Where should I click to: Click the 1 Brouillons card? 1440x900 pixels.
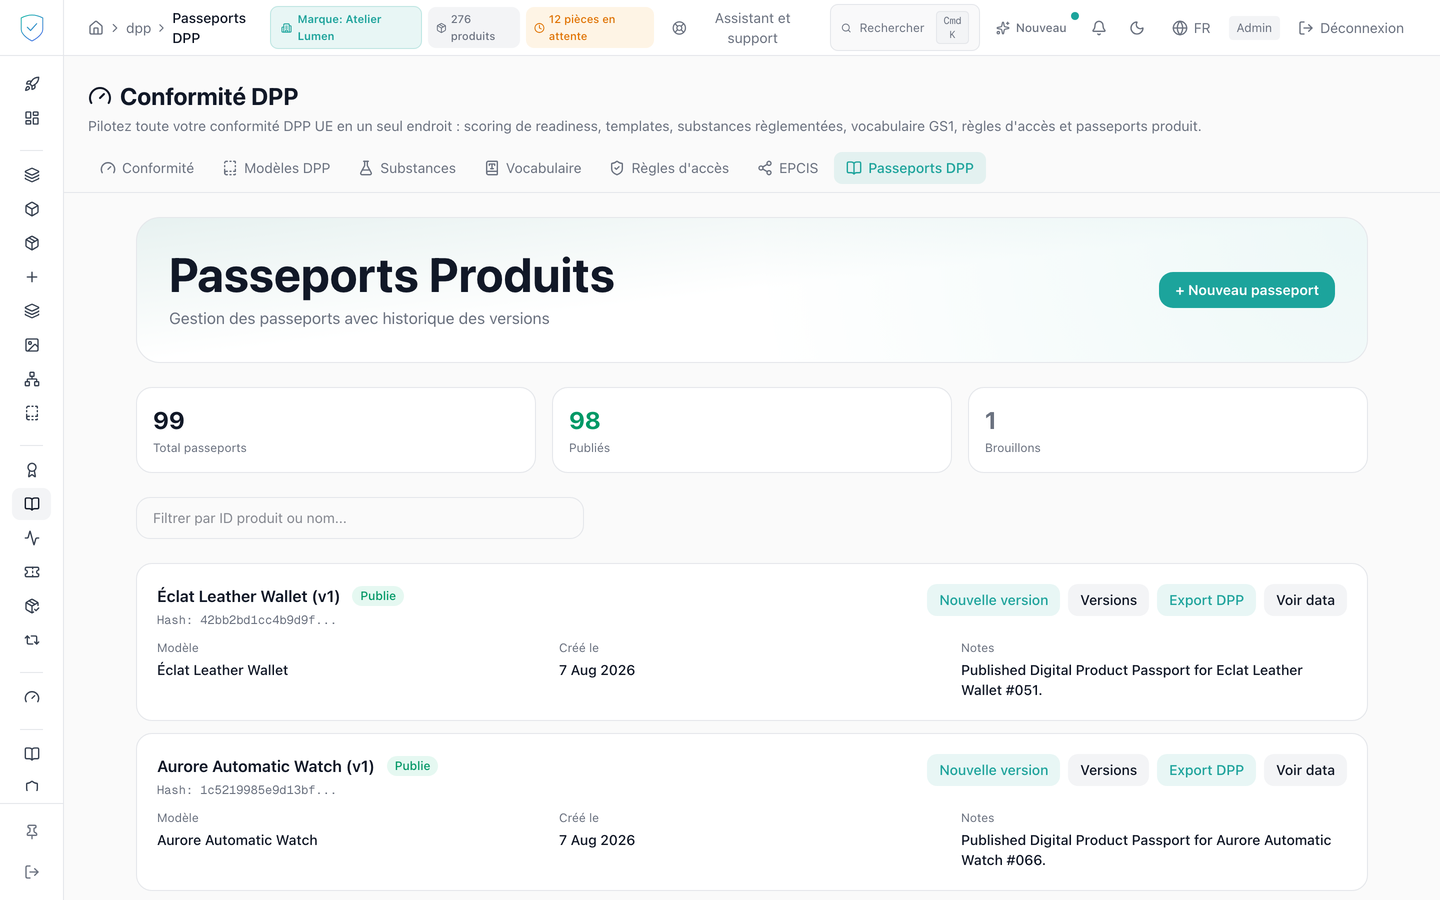tap(1168, 430)
